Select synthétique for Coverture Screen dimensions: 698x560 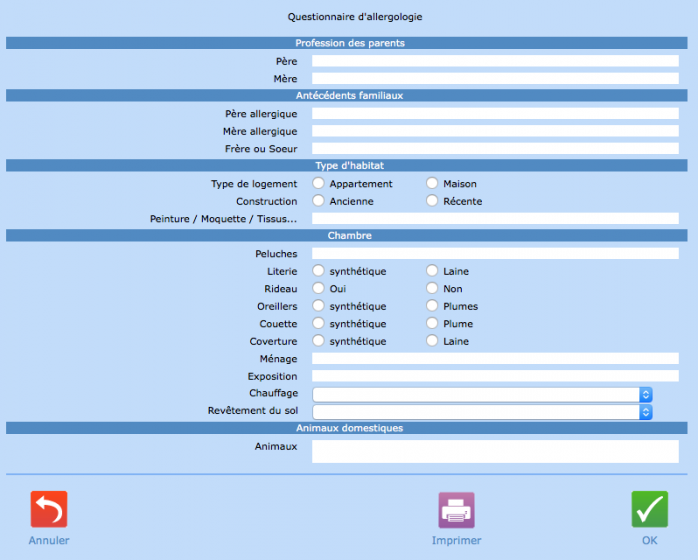point(318,341)
